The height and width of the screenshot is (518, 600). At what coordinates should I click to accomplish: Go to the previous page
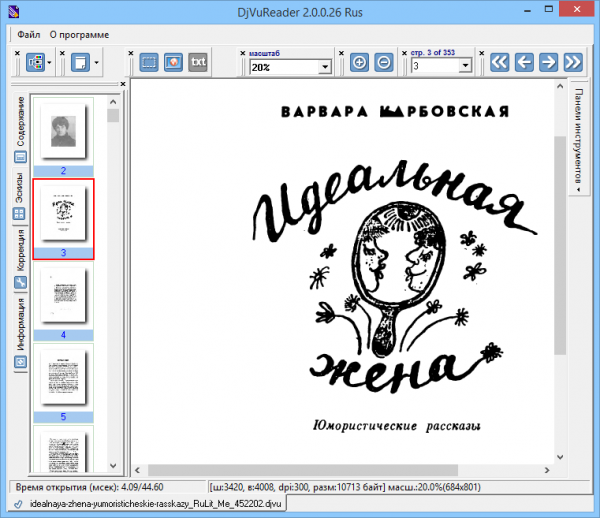click(524, 62)
